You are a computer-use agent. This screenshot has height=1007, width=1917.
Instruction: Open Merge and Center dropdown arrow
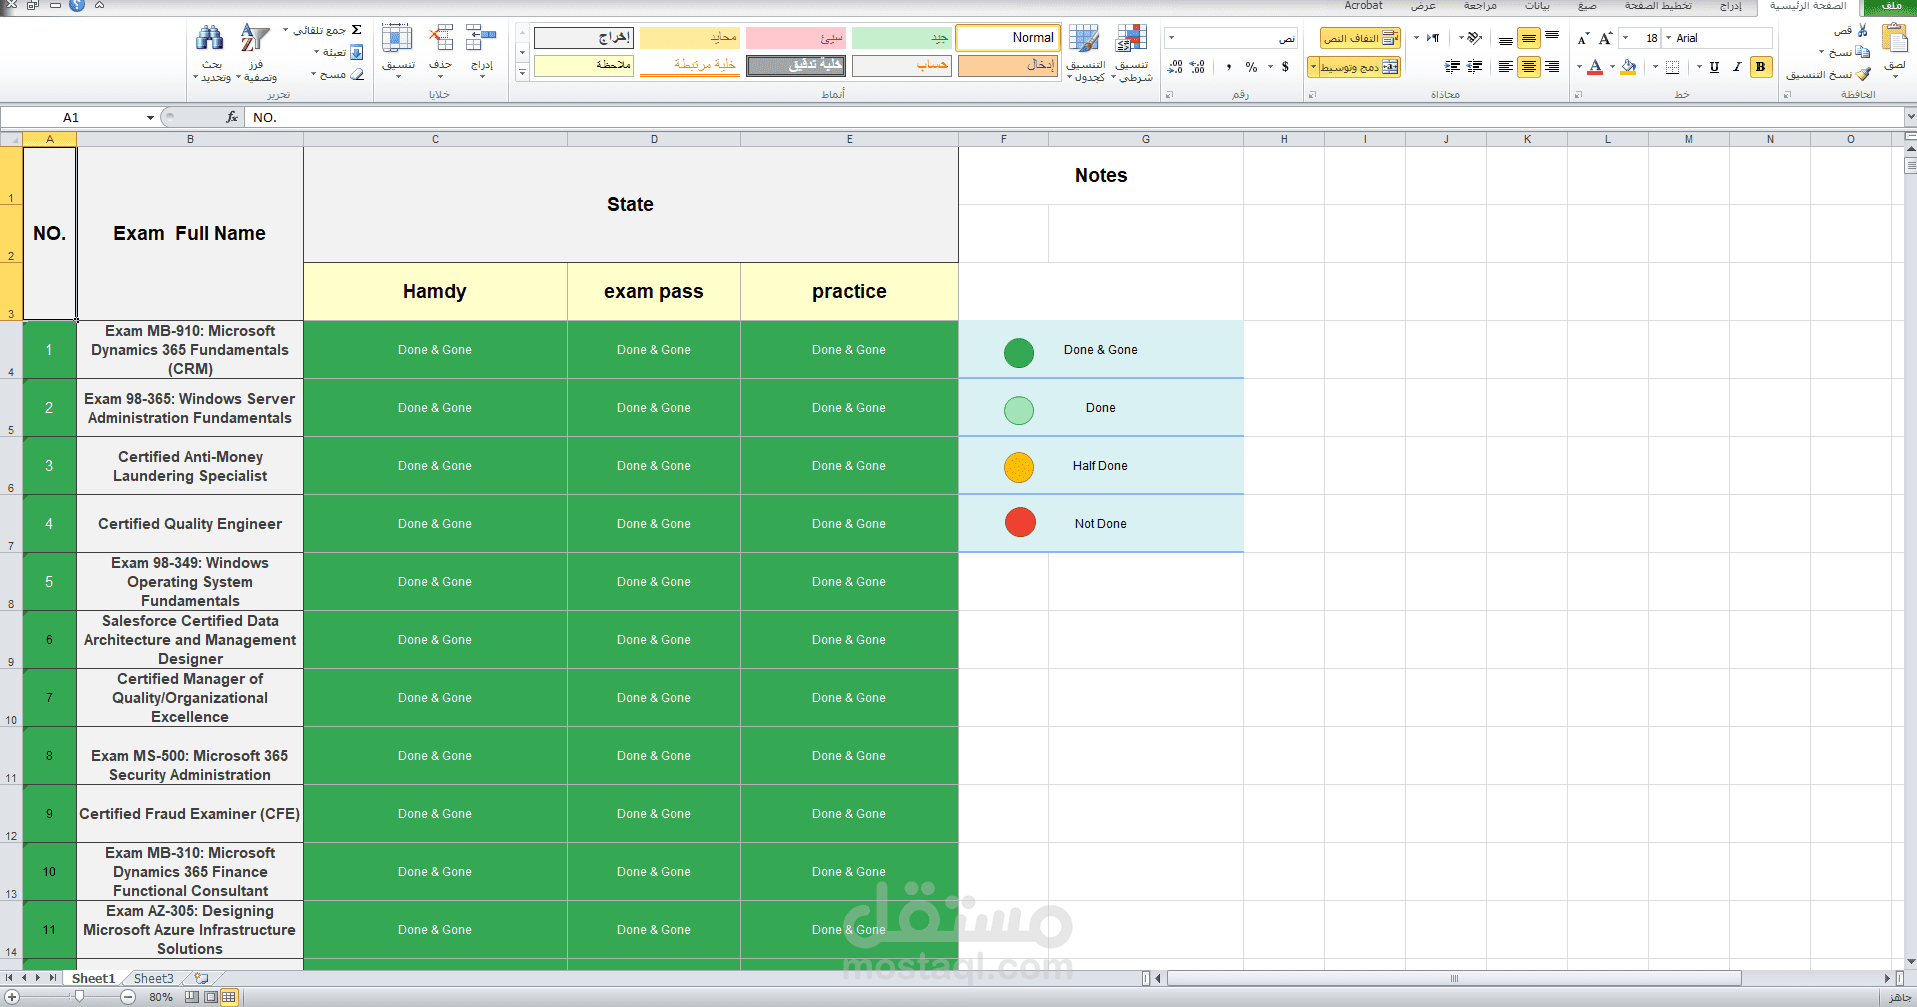point(1313,67)
